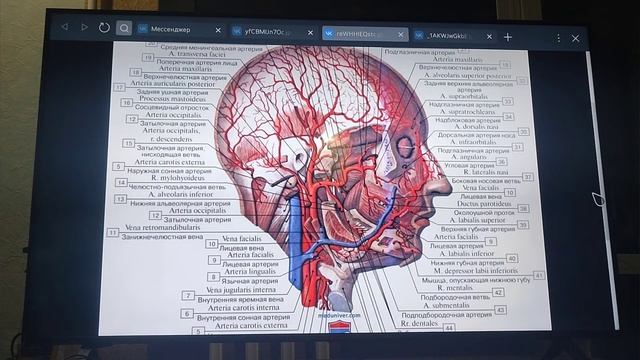Screen dimensions: 640x360
Task: Click the text Внутренняя сонная артерия
Action: click(x=243, y=317)
